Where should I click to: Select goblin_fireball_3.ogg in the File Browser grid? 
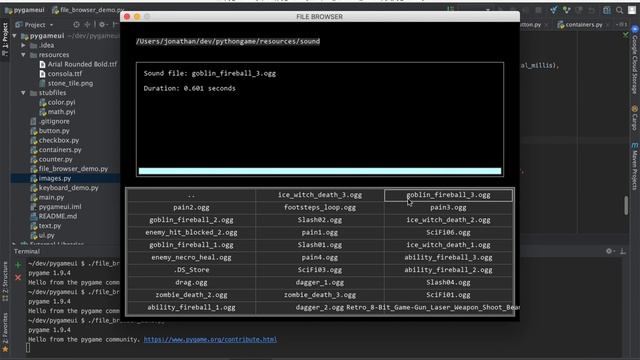click(448, 195)
